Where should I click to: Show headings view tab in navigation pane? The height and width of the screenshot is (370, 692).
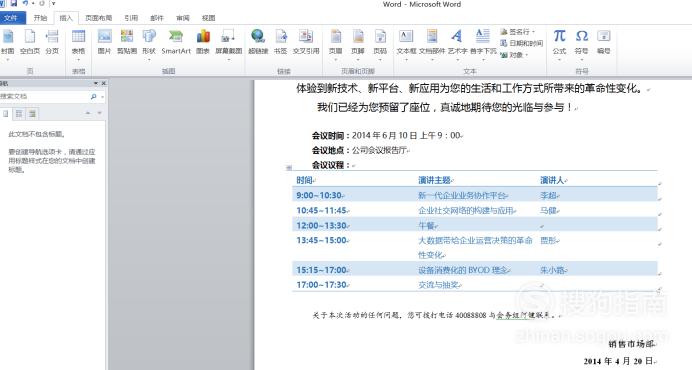(6, 114)
